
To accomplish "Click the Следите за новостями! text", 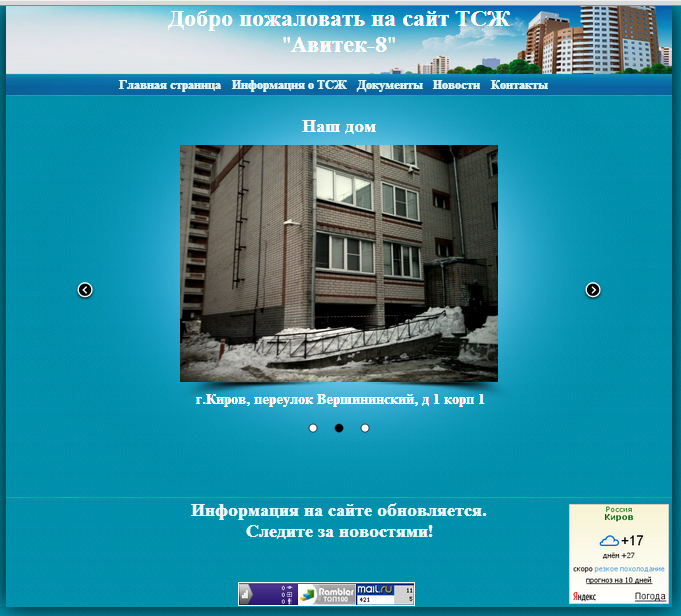I will [x=339, y=531].
